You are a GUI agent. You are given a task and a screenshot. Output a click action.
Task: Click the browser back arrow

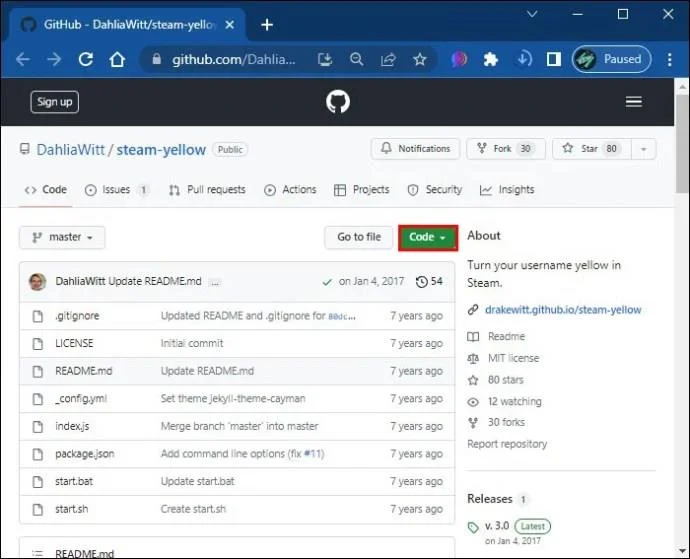click(22, 59)
